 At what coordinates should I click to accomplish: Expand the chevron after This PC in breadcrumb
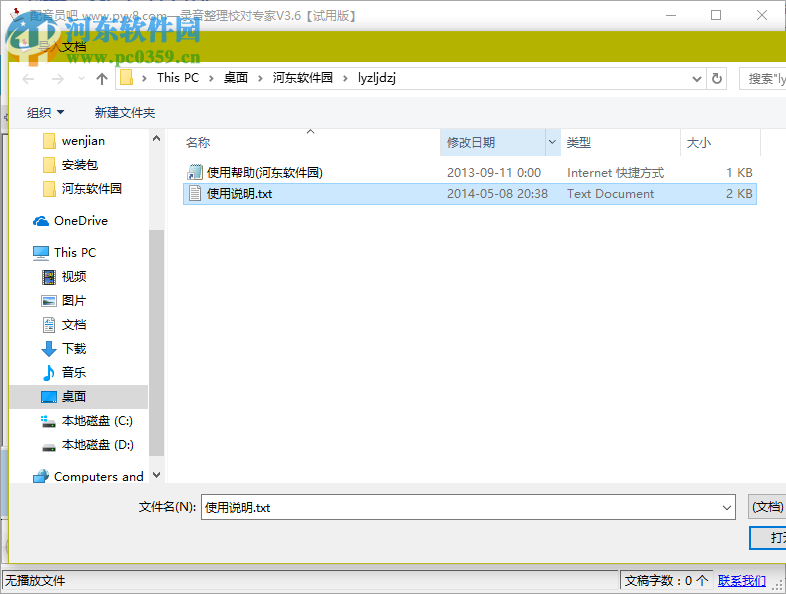pyautogui.click(x=211, y=78)
